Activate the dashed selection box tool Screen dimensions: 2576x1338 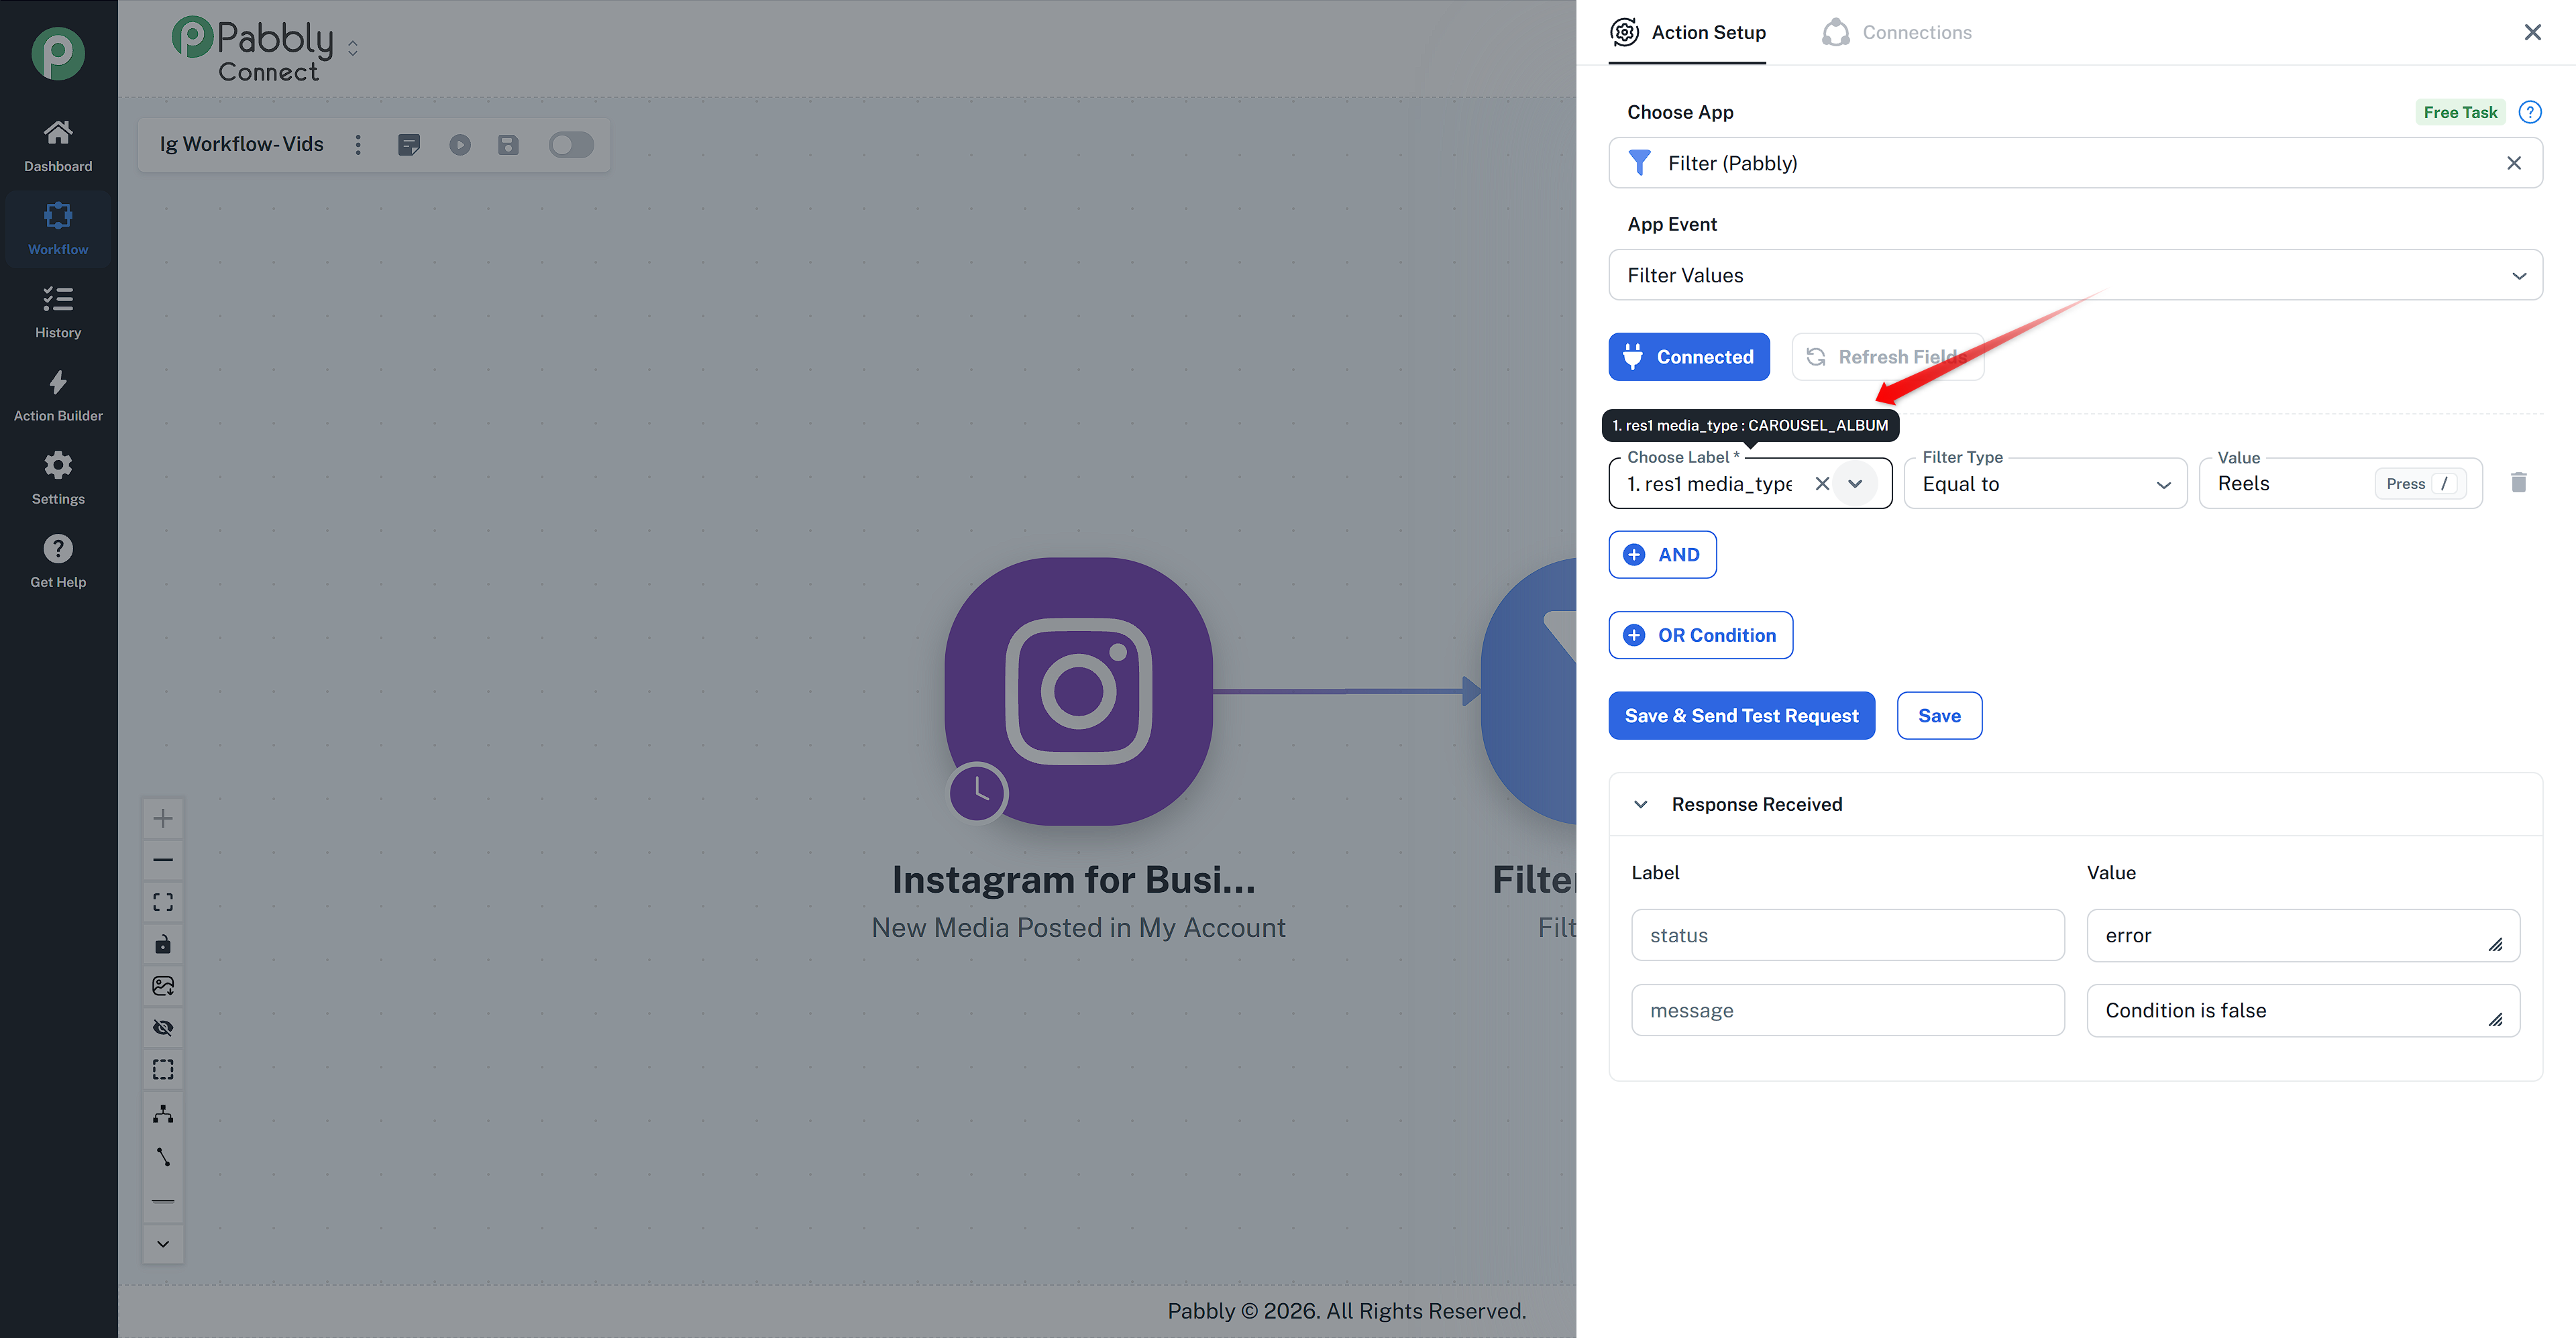click(163, 1070)
